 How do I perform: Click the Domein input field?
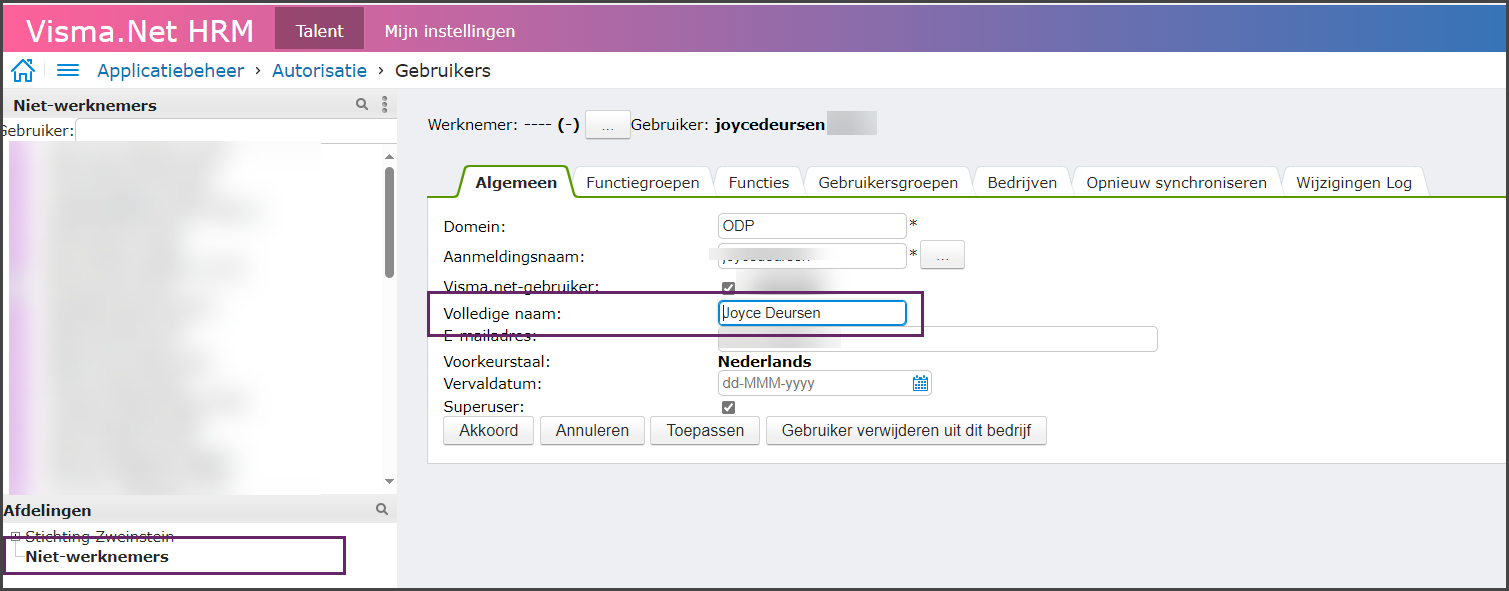point(812,226)
